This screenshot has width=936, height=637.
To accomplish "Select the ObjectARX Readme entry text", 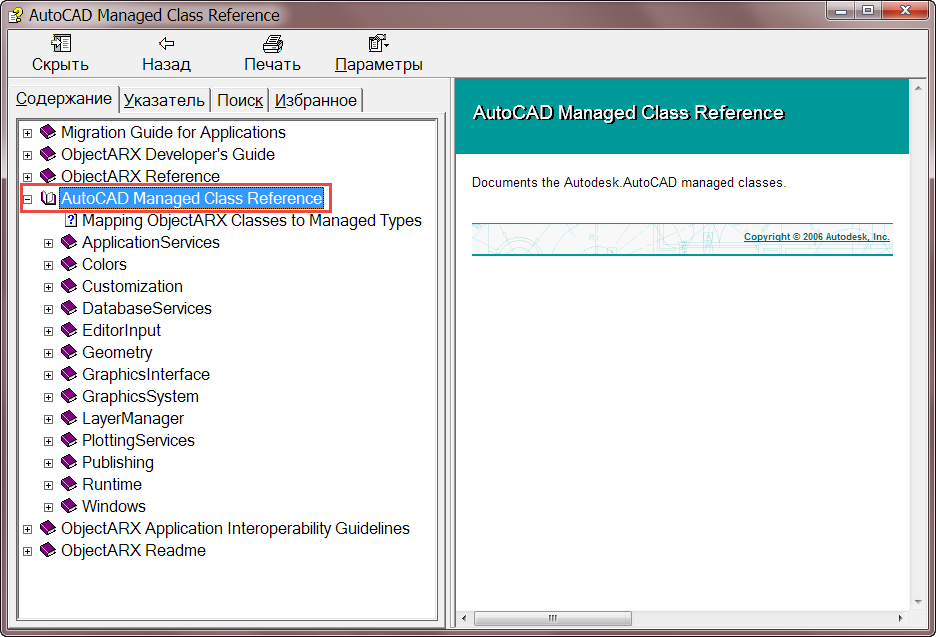I will click(133, 550).
